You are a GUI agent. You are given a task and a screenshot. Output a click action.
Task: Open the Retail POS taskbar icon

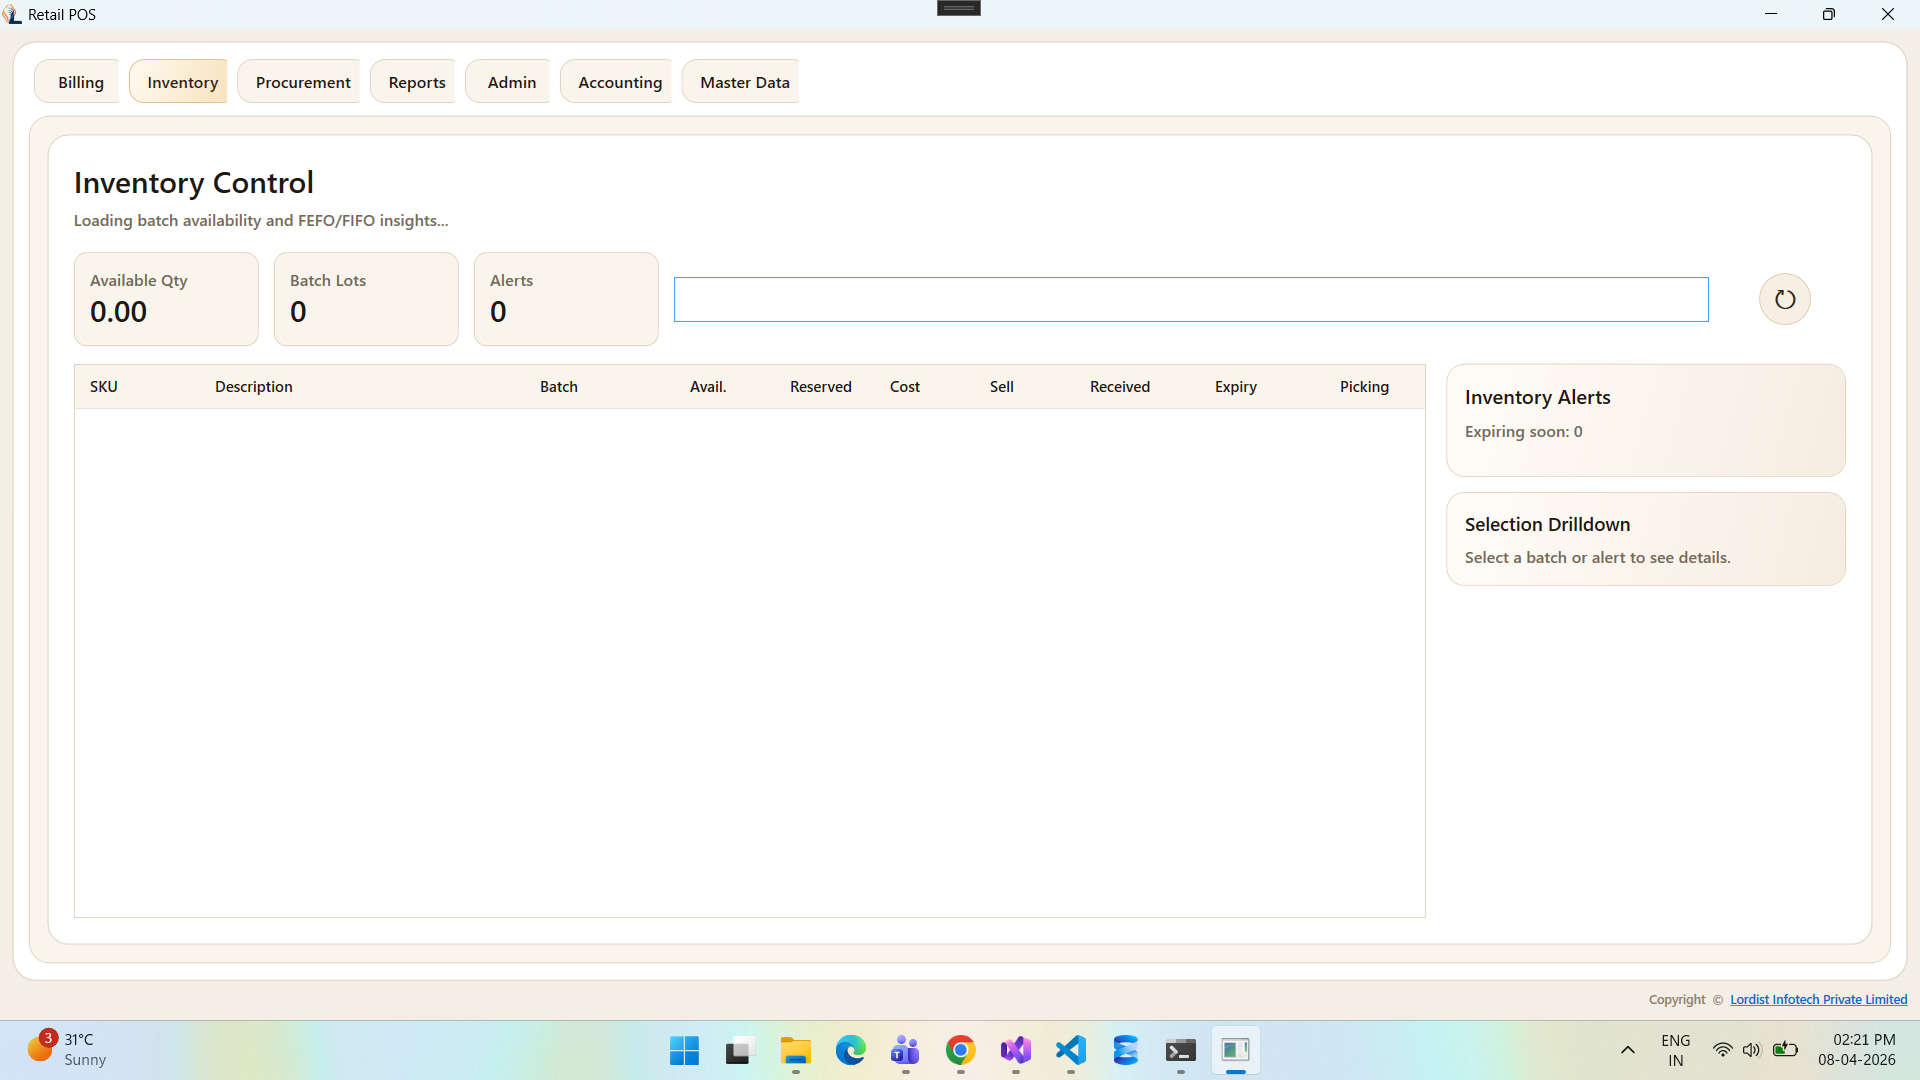click(x=1236, y=1050)
